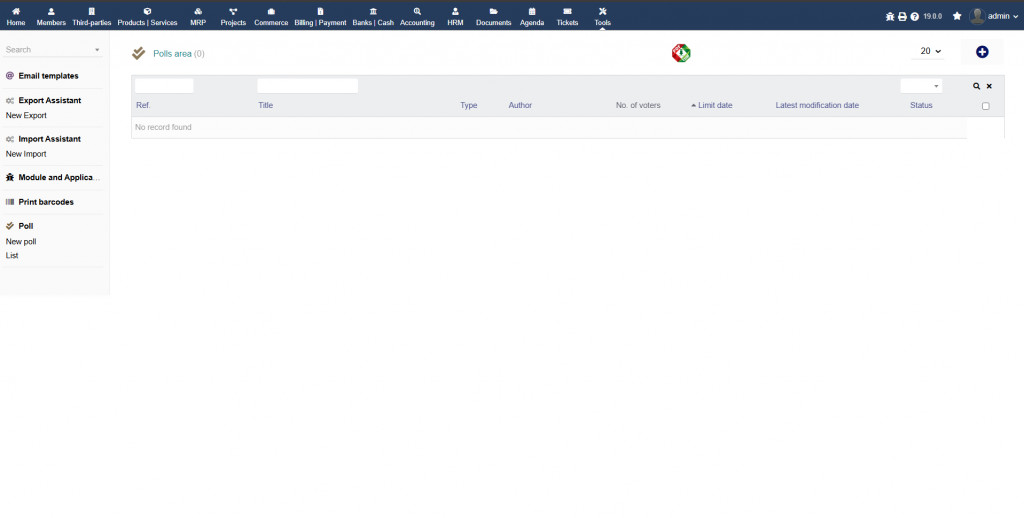Open Print barcodes in sidebar
The height and width of the screenshot is (518, 1024).
[x=46, y=202]
